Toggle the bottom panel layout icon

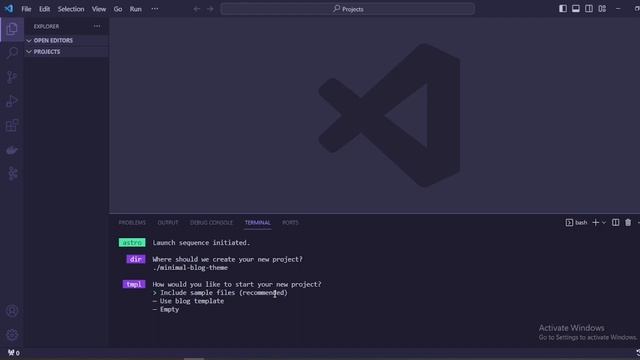576,9
